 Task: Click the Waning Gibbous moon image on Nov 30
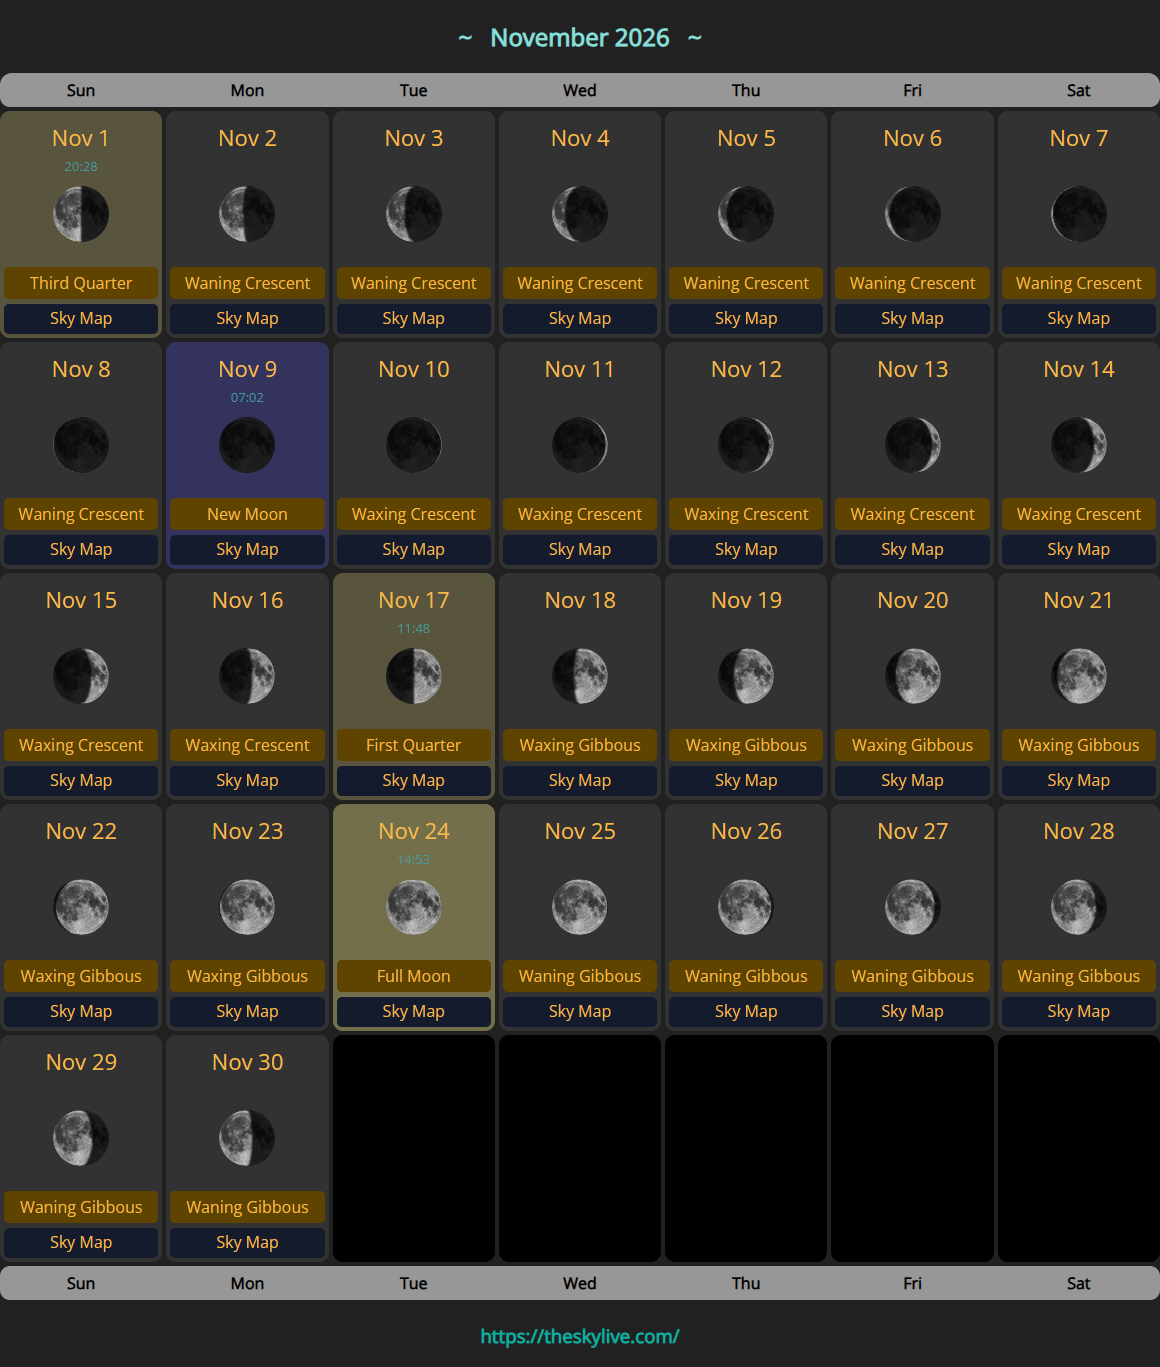(x=247, y=1138)
